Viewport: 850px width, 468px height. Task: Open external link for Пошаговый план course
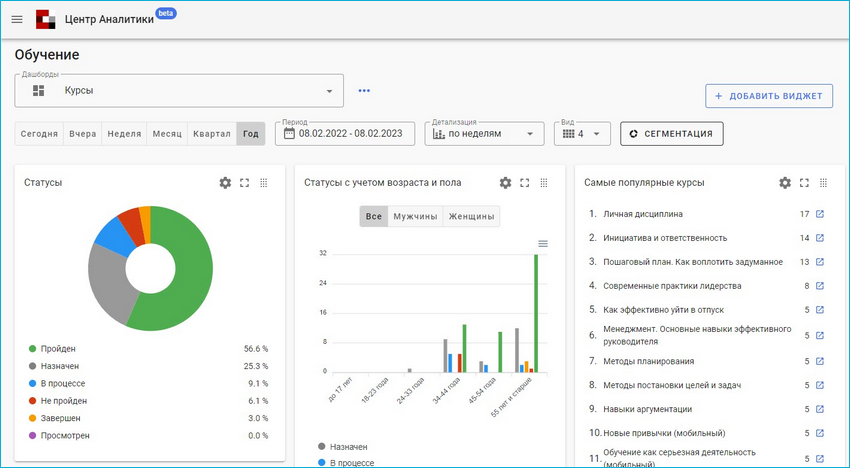[820, 262]
